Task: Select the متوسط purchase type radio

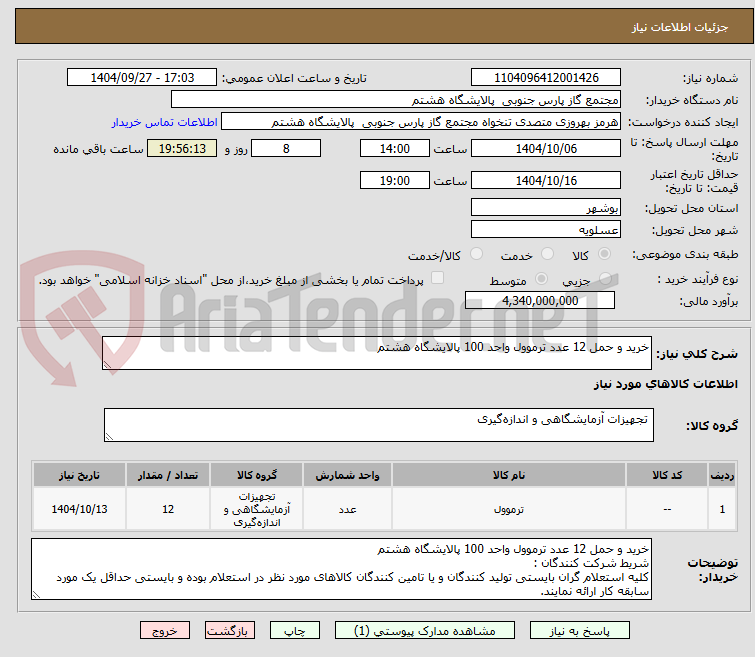Action: point(541,278)
